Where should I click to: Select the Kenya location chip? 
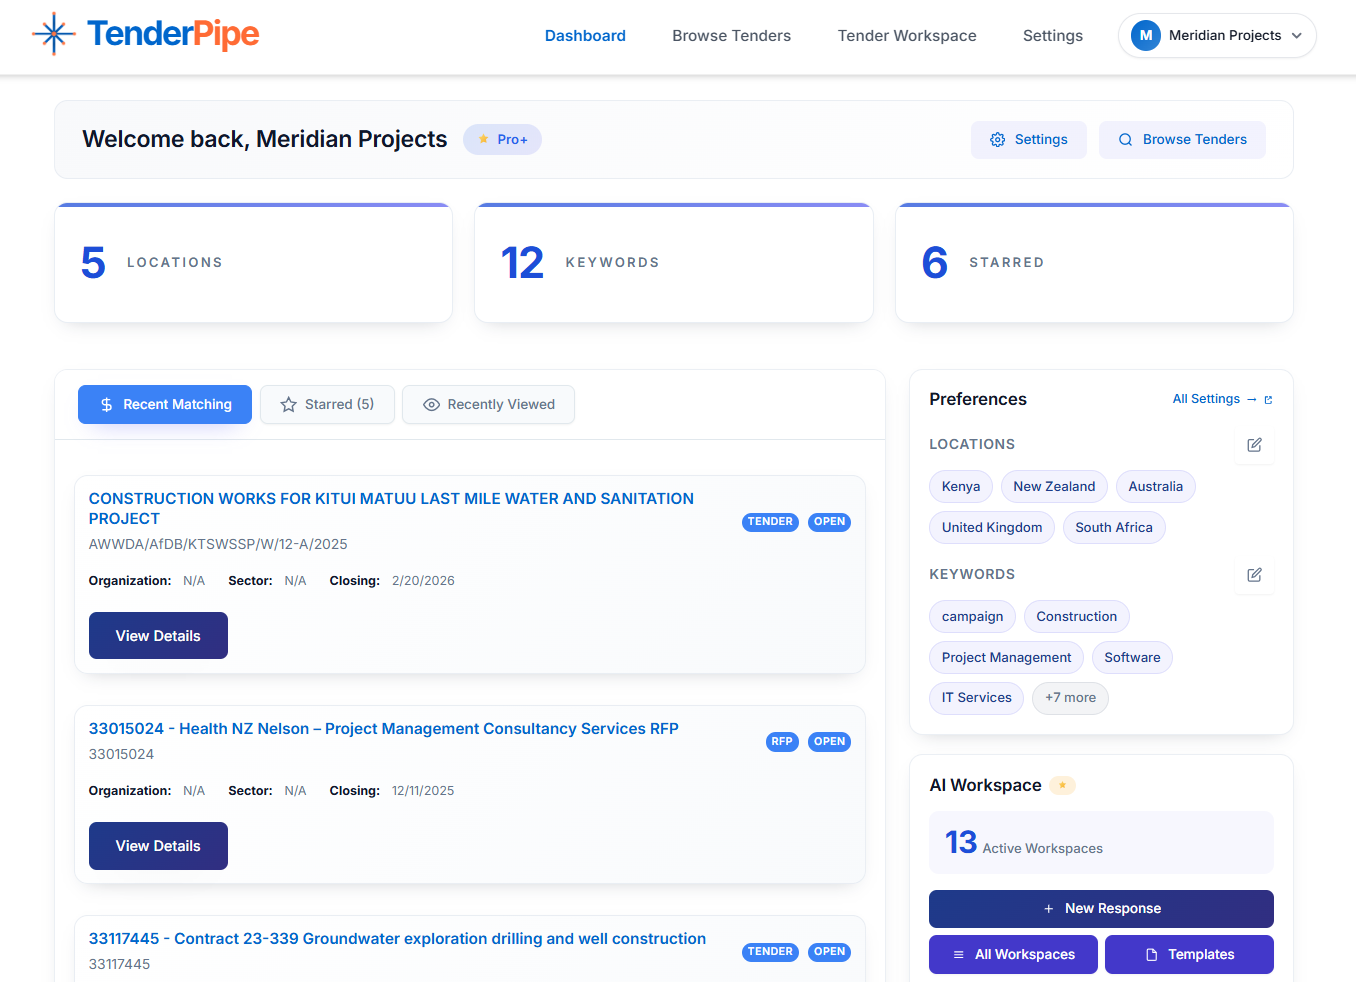click(x=960, y=486)
